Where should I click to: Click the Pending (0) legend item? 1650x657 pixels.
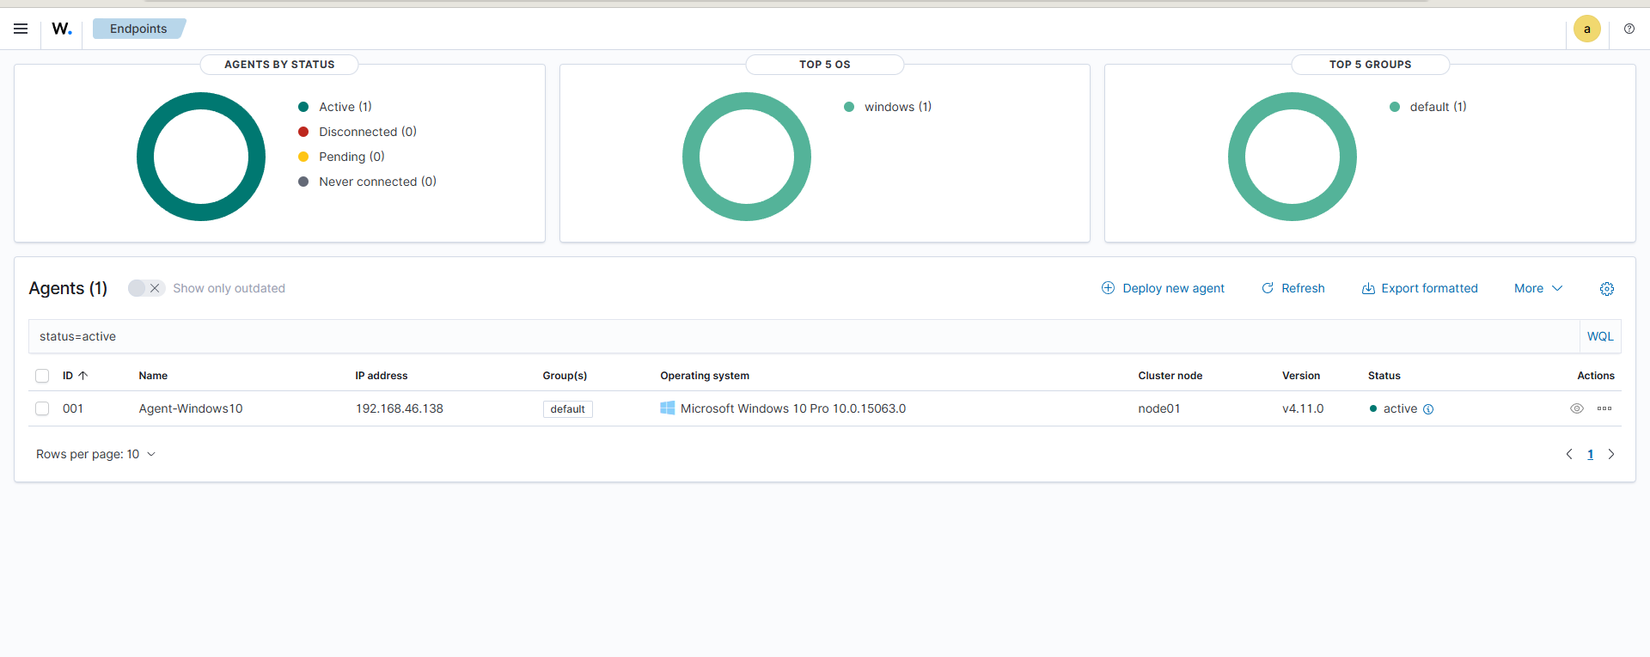(341, 157)
